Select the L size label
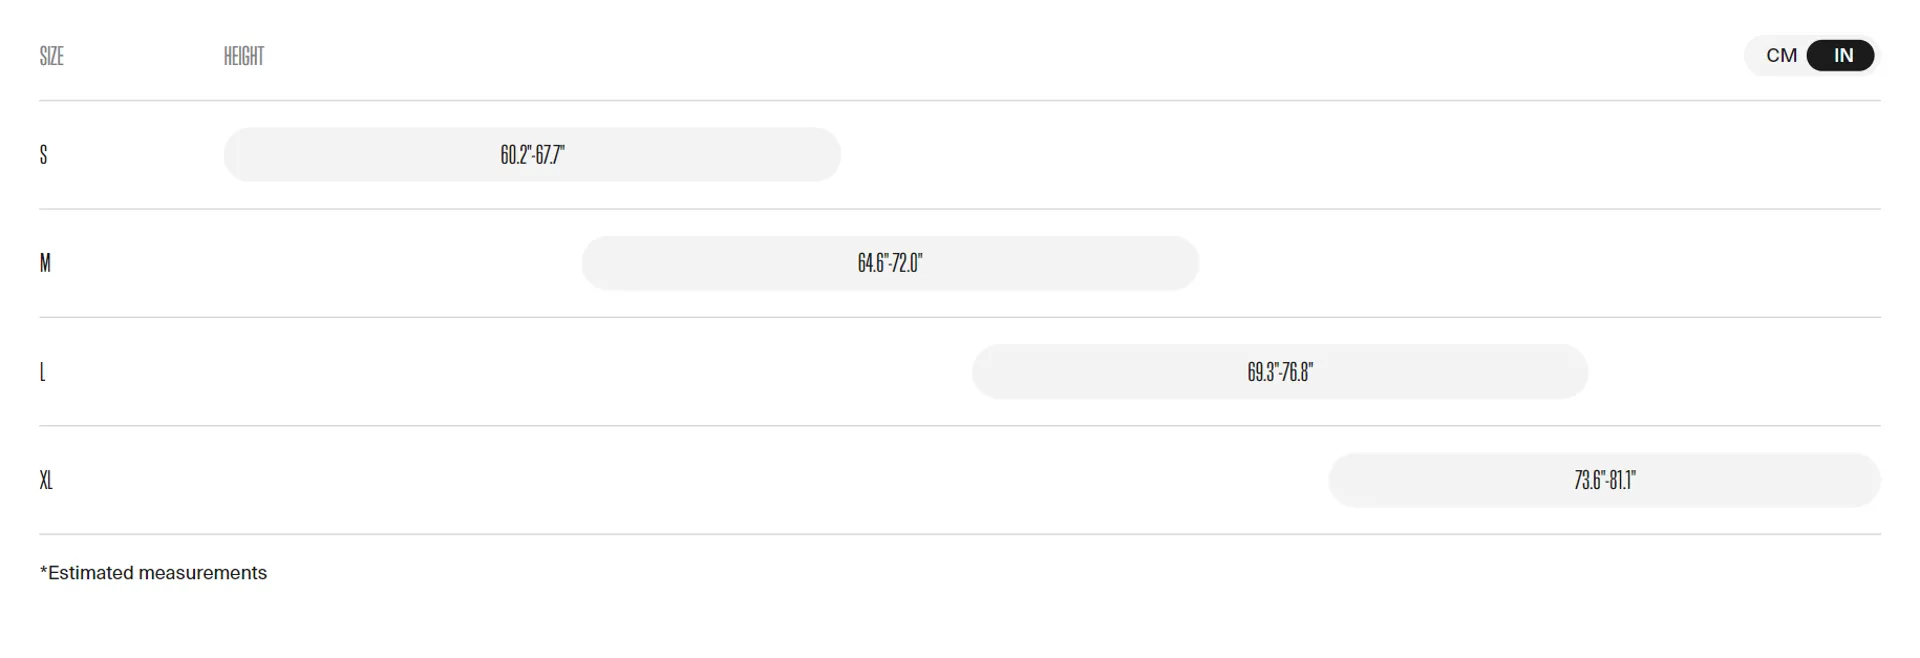1920x658 pixels. click(42, 372)
